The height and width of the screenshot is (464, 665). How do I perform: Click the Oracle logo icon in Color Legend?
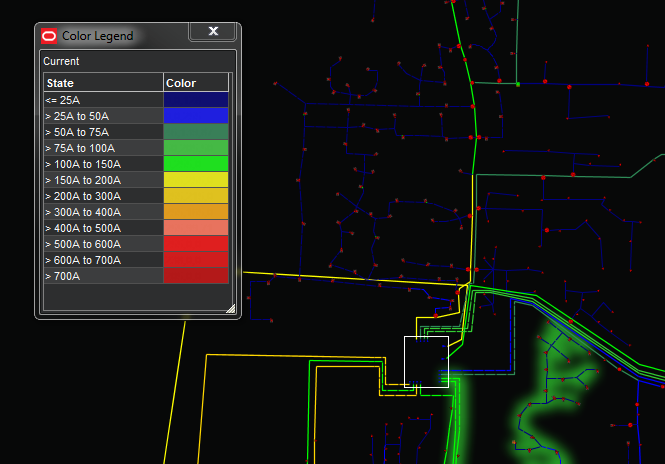[49, 36]
